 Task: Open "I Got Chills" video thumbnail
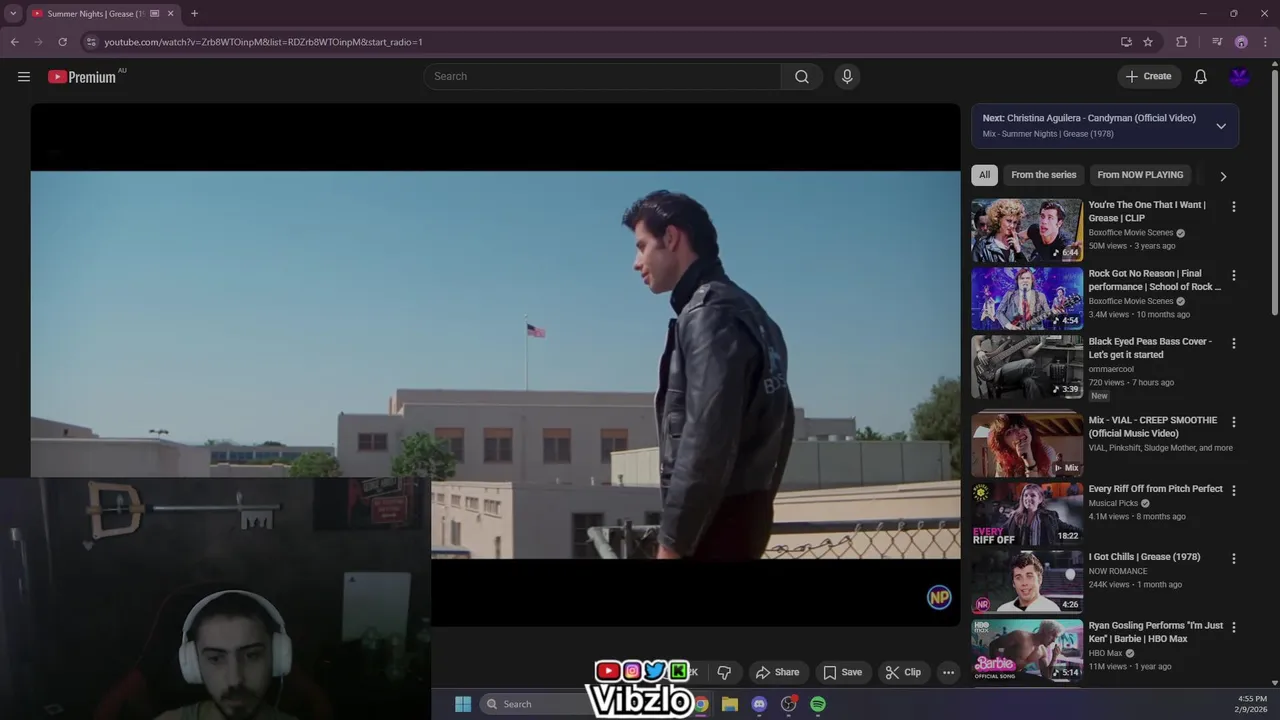(1026, 581)
